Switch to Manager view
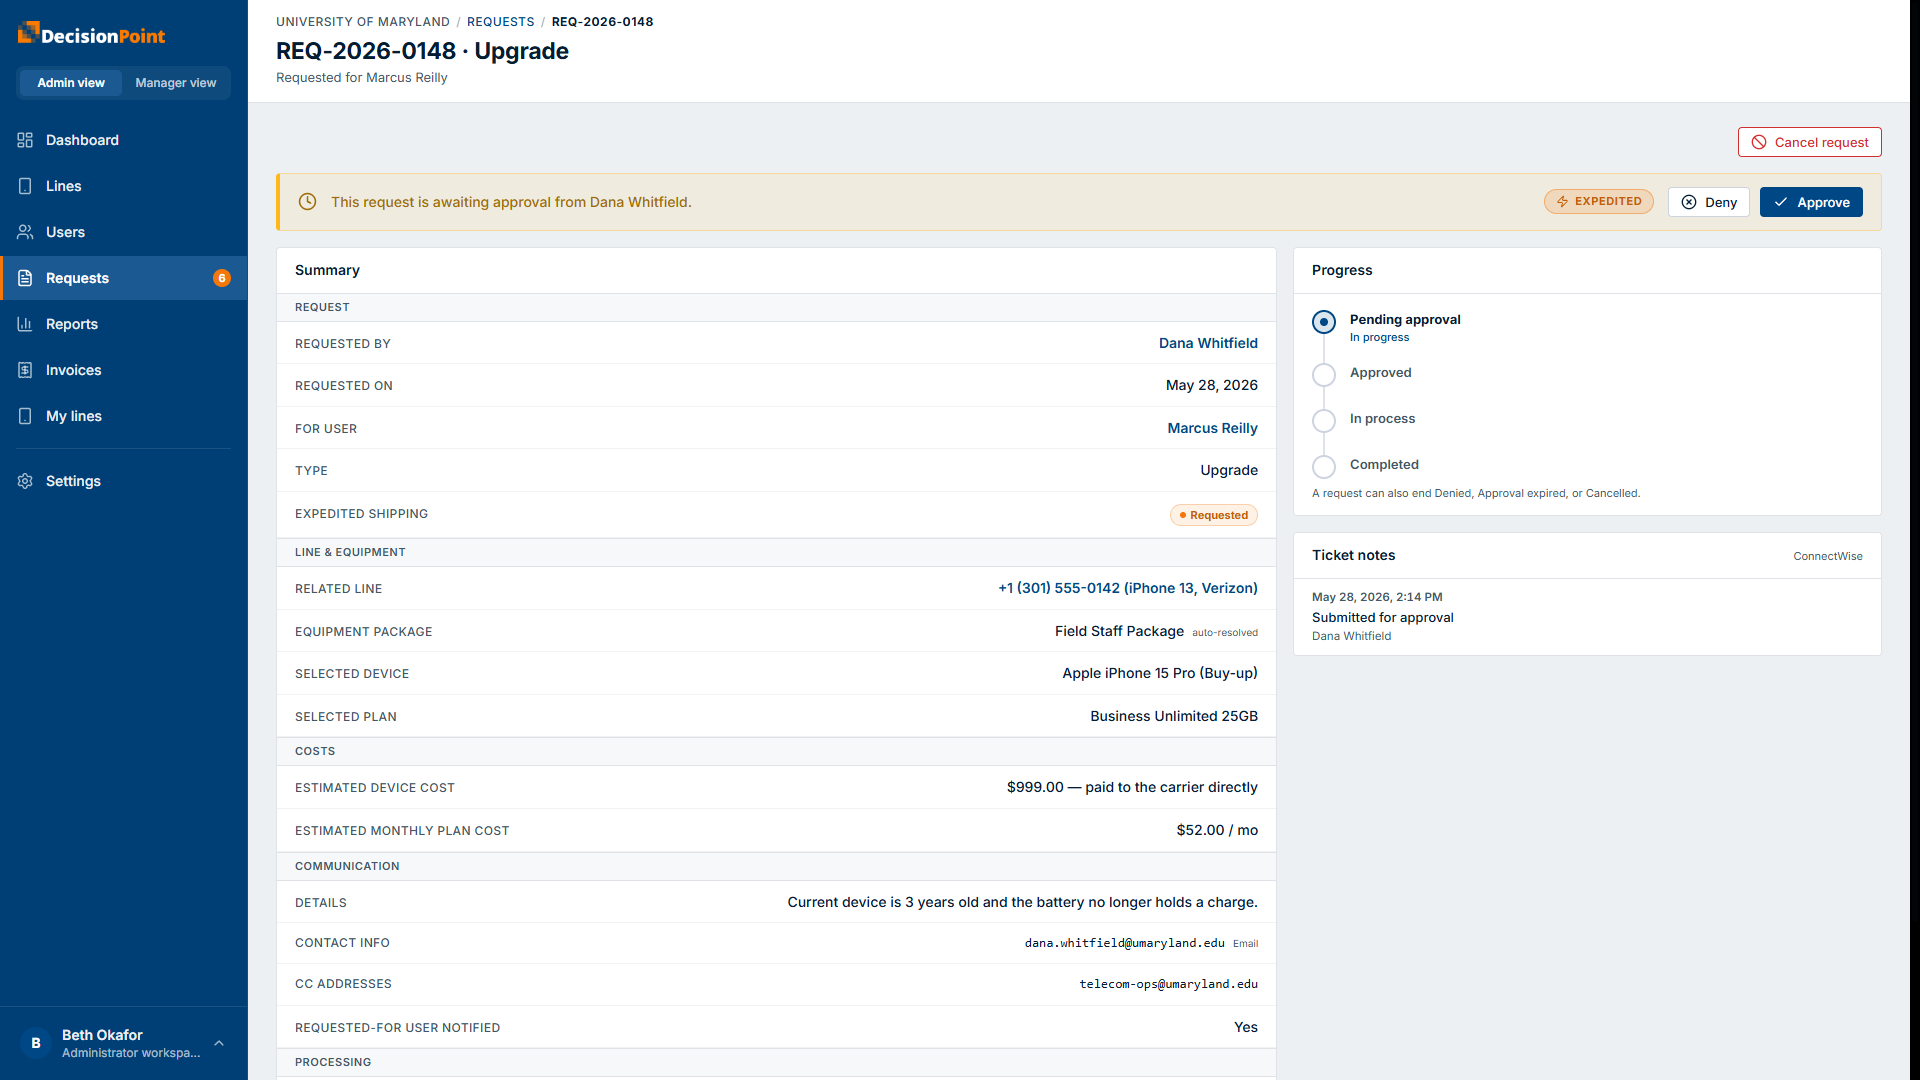This screenshot has height=1080, width=1920. point(176,83)
